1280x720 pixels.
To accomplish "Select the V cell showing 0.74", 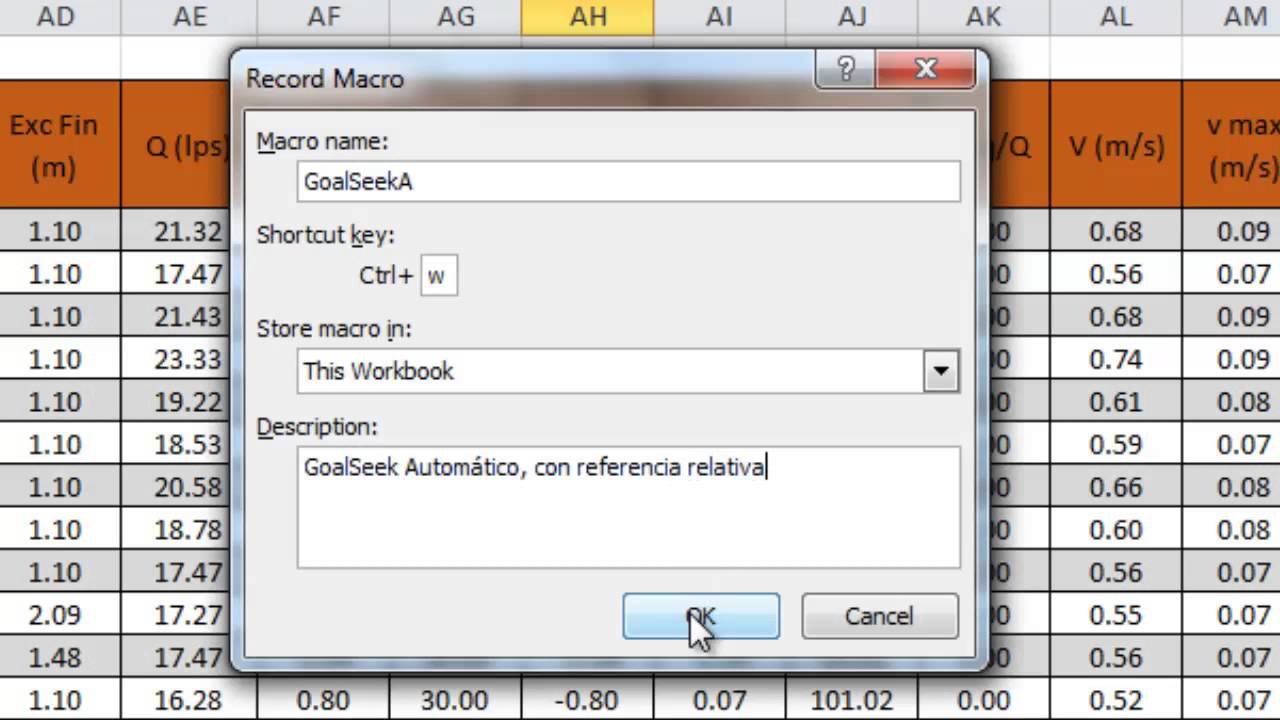I will (1115, 359).
